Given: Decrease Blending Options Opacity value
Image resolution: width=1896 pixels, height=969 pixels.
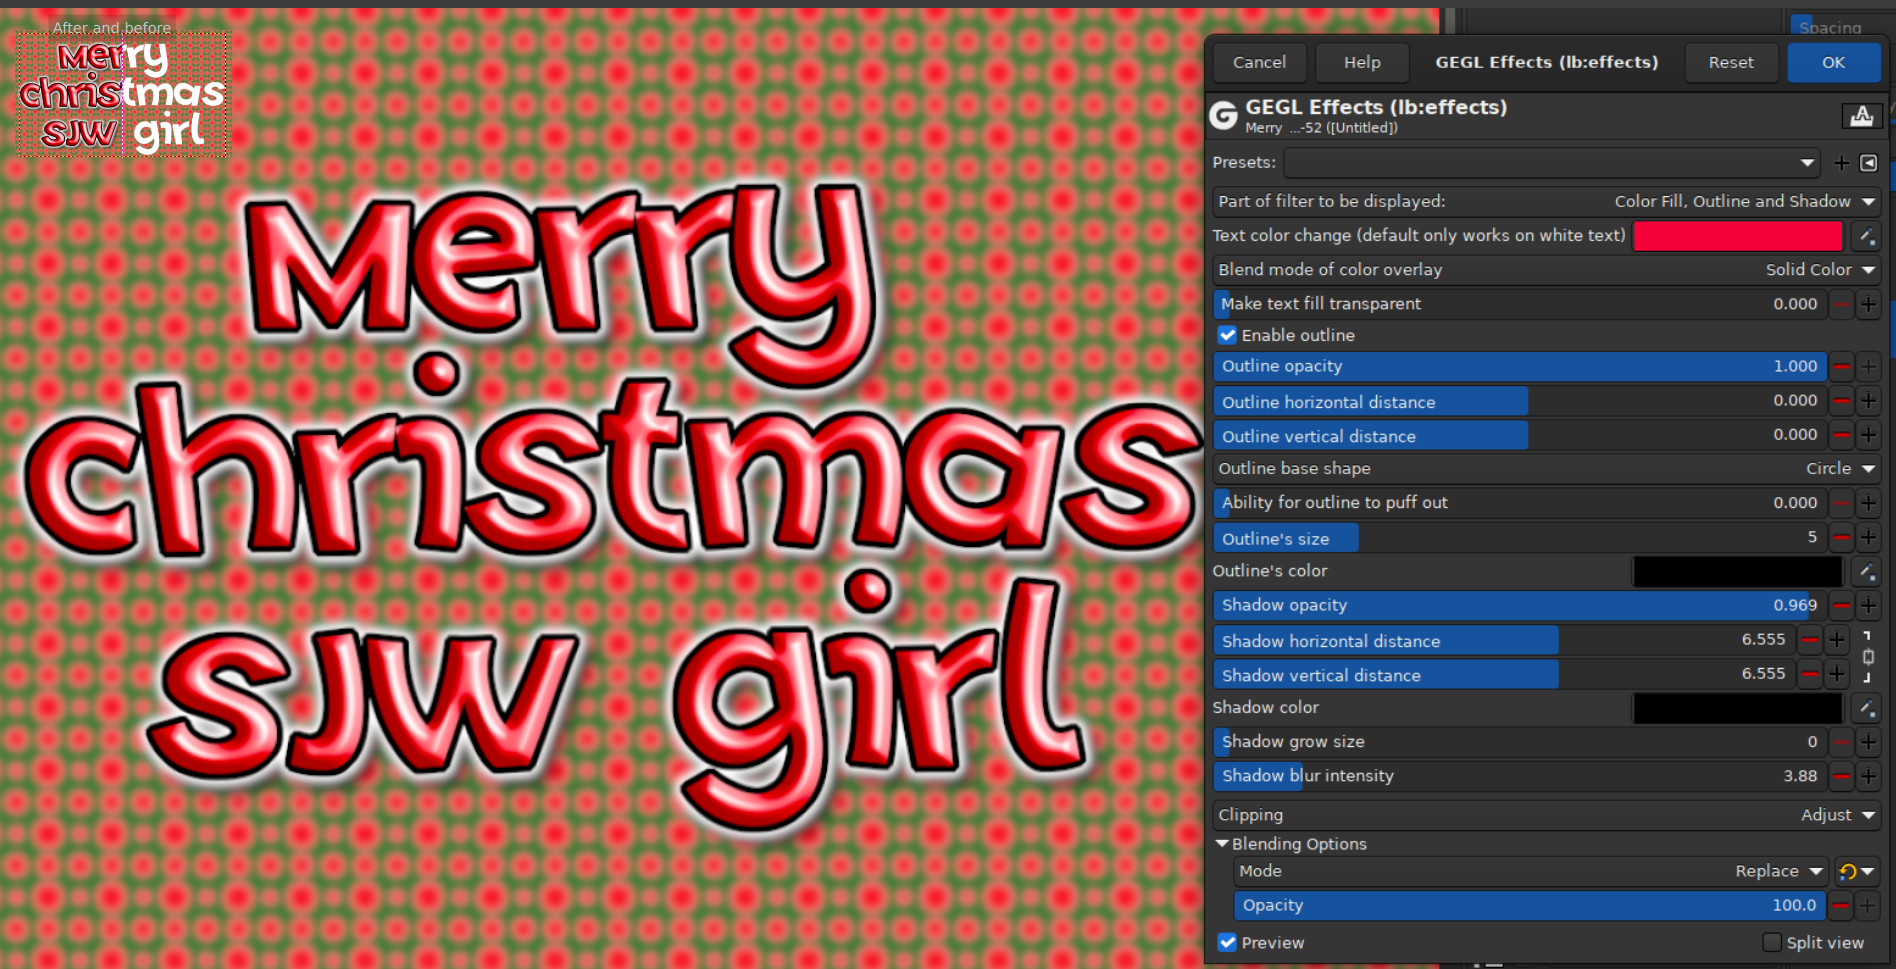Looking at the screenshot, I should coord(1841,906).
